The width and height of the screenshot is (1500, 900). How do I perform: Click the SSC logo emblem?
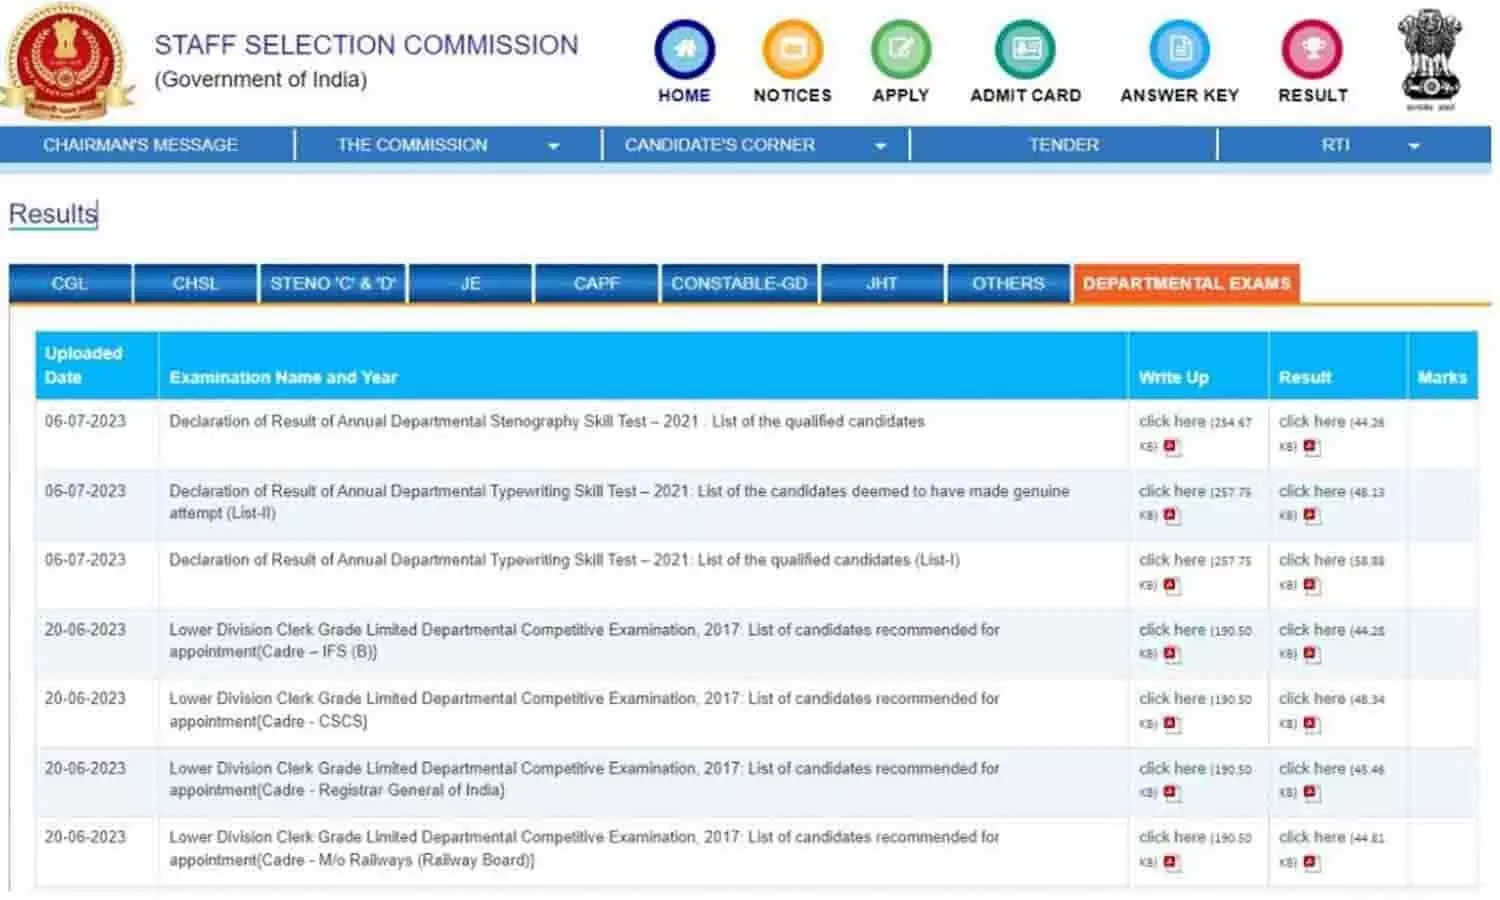[x=68, y=62]
